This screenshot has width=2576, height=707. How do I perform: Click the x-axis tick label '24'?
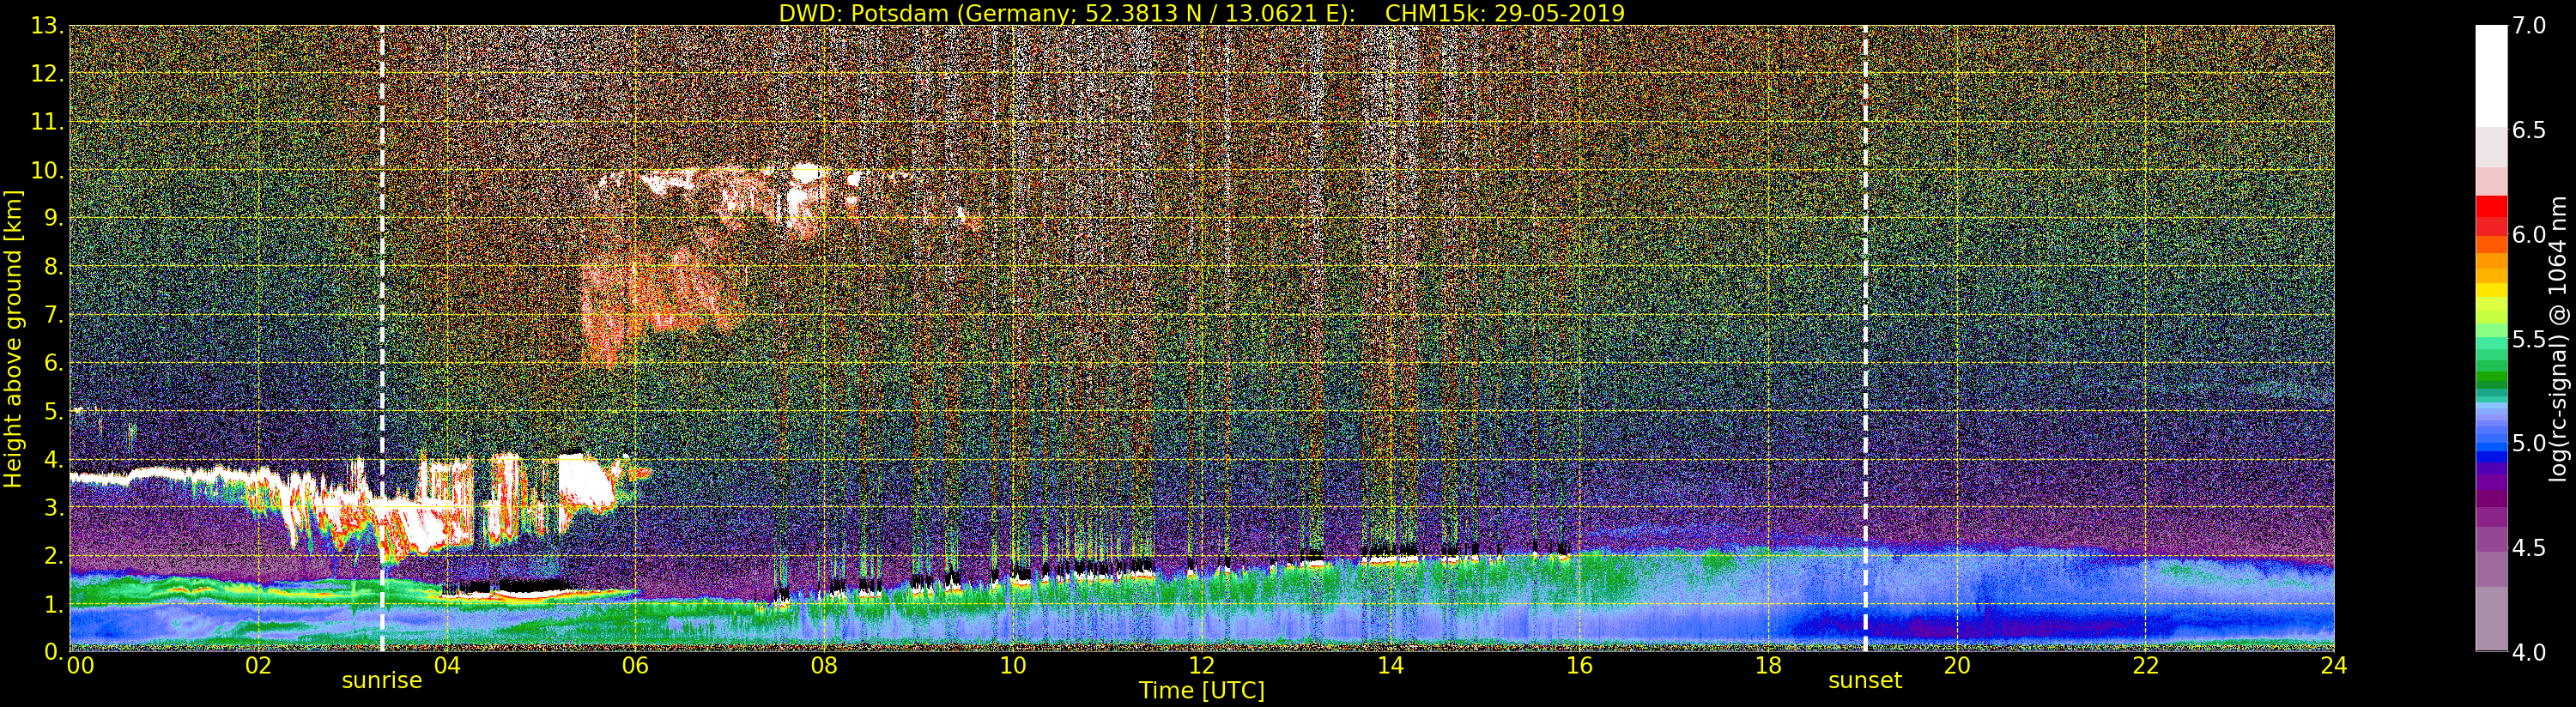(x=2334, y=665)
